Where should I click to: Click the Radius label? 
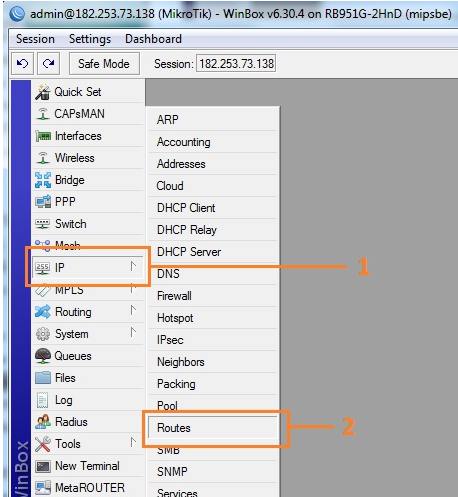click(71, 422)
